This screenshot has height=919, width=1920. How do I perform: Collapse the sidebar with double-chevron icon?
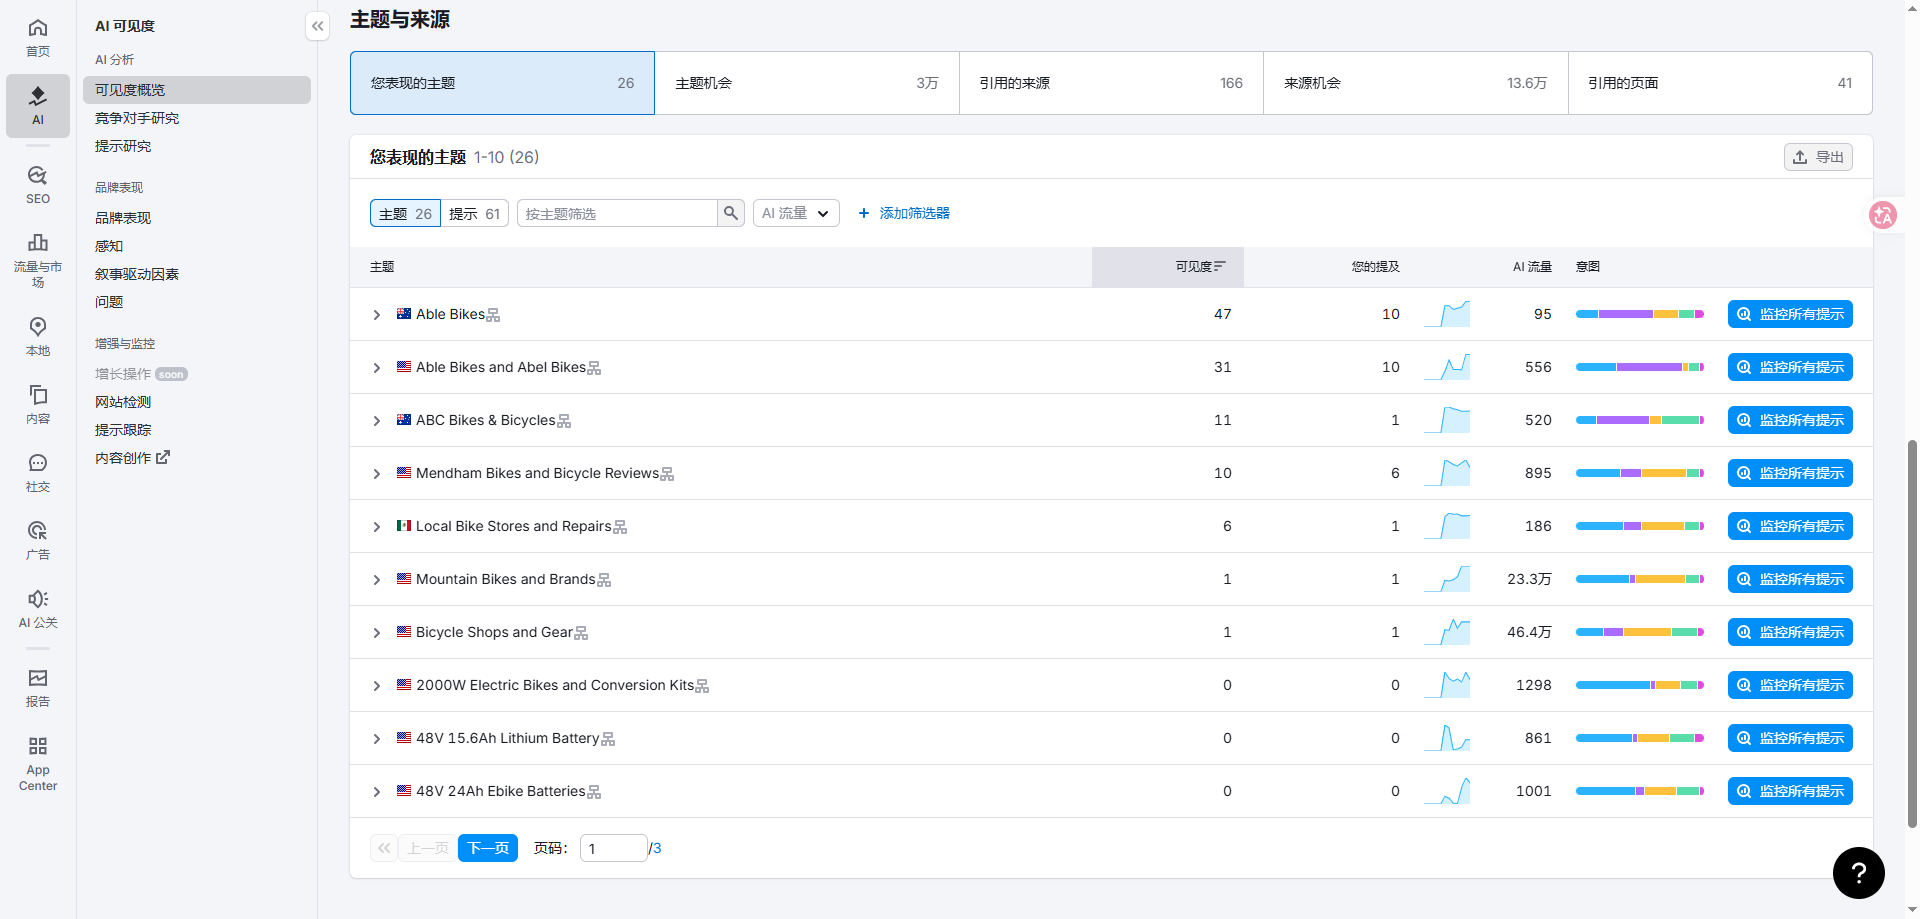point(317,27)
